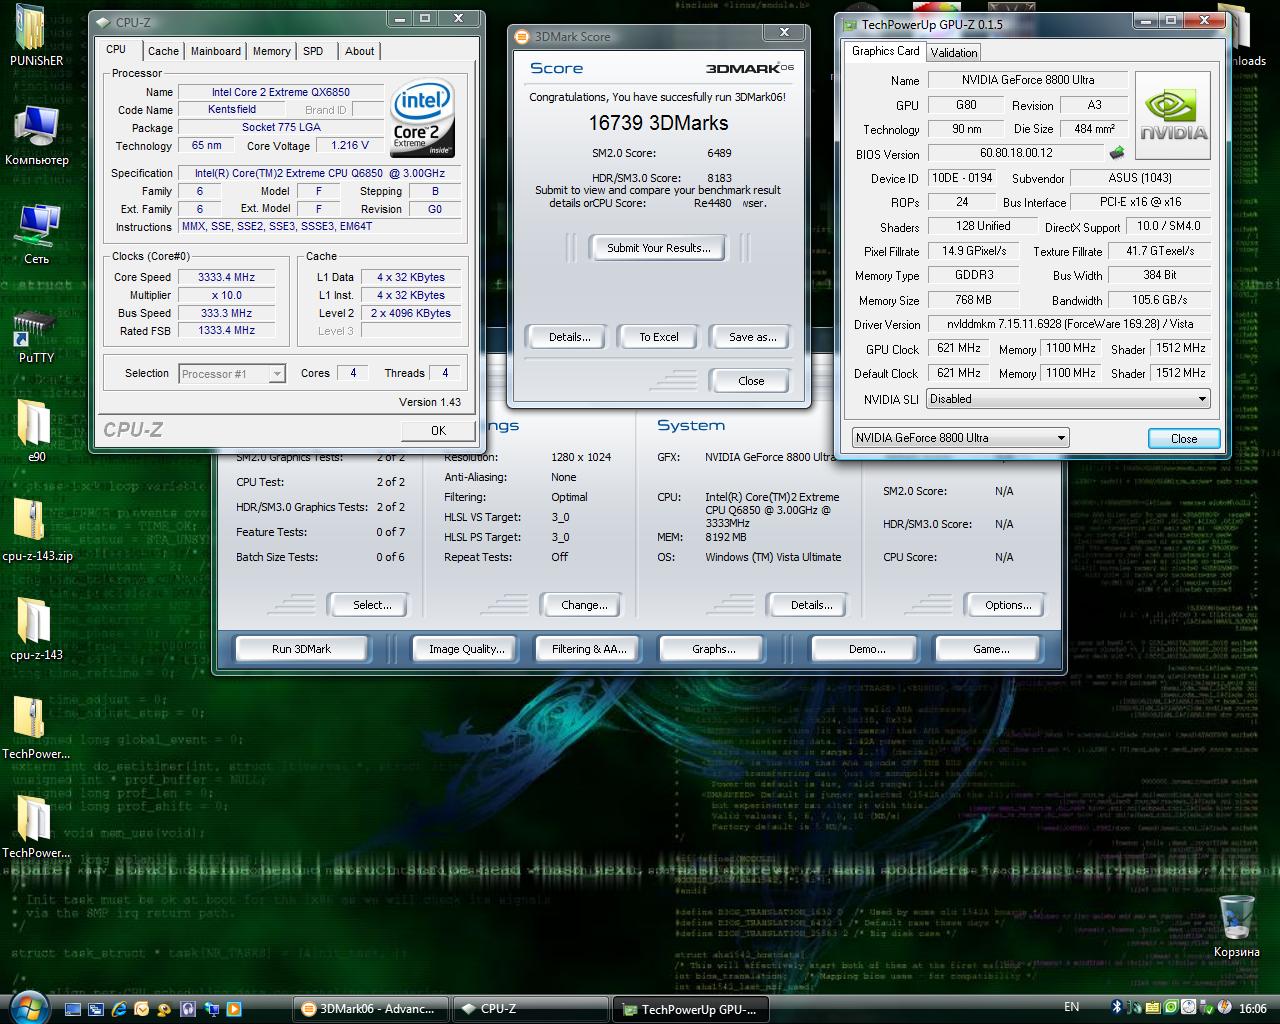The height and width of the screenshot is (1024, 1280).
Task: Click the Bluetooth icon in system tray
Action: 1118,1008
